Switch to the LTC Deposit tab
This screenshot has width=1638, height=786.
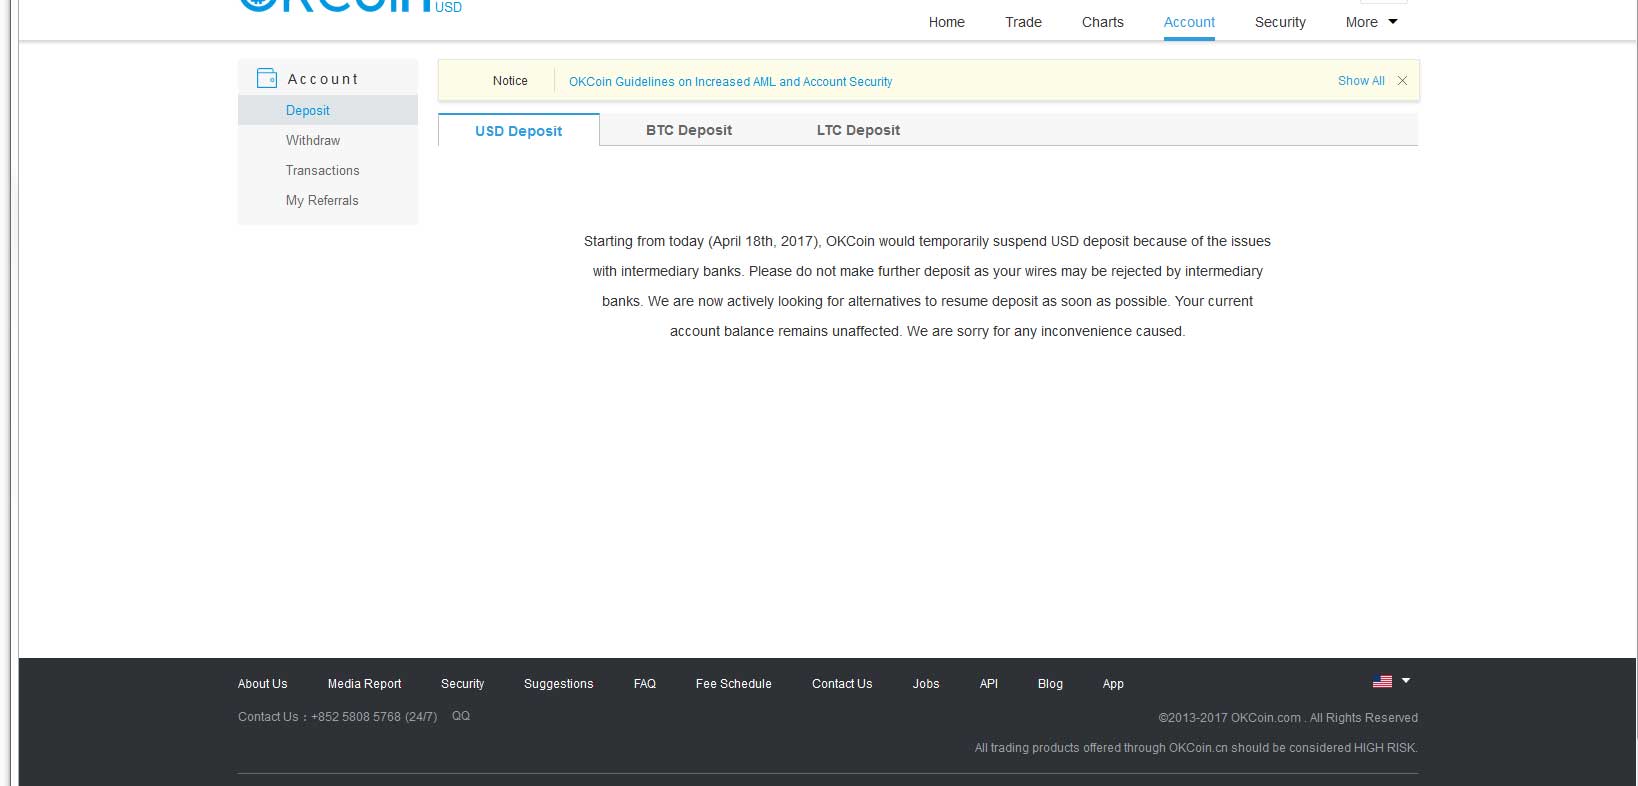[858, 130]
